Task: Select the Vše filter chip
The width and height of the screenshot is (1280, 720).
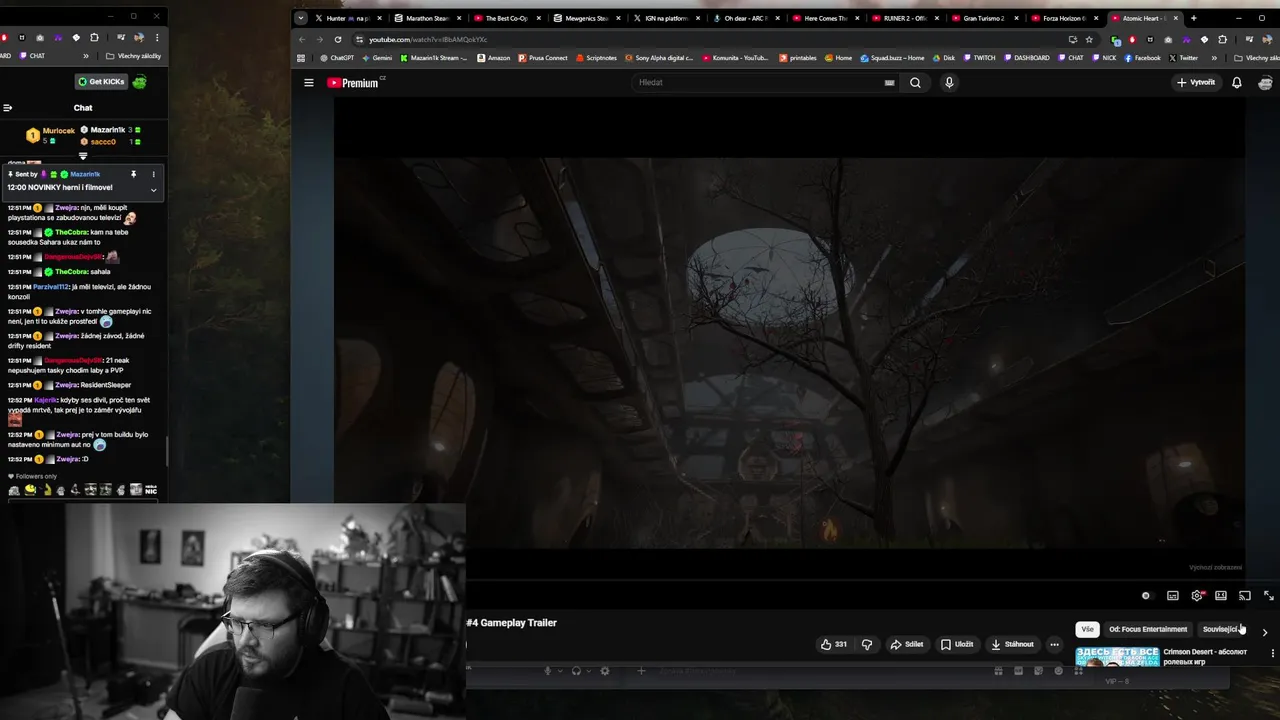Action: point(1087,629)
